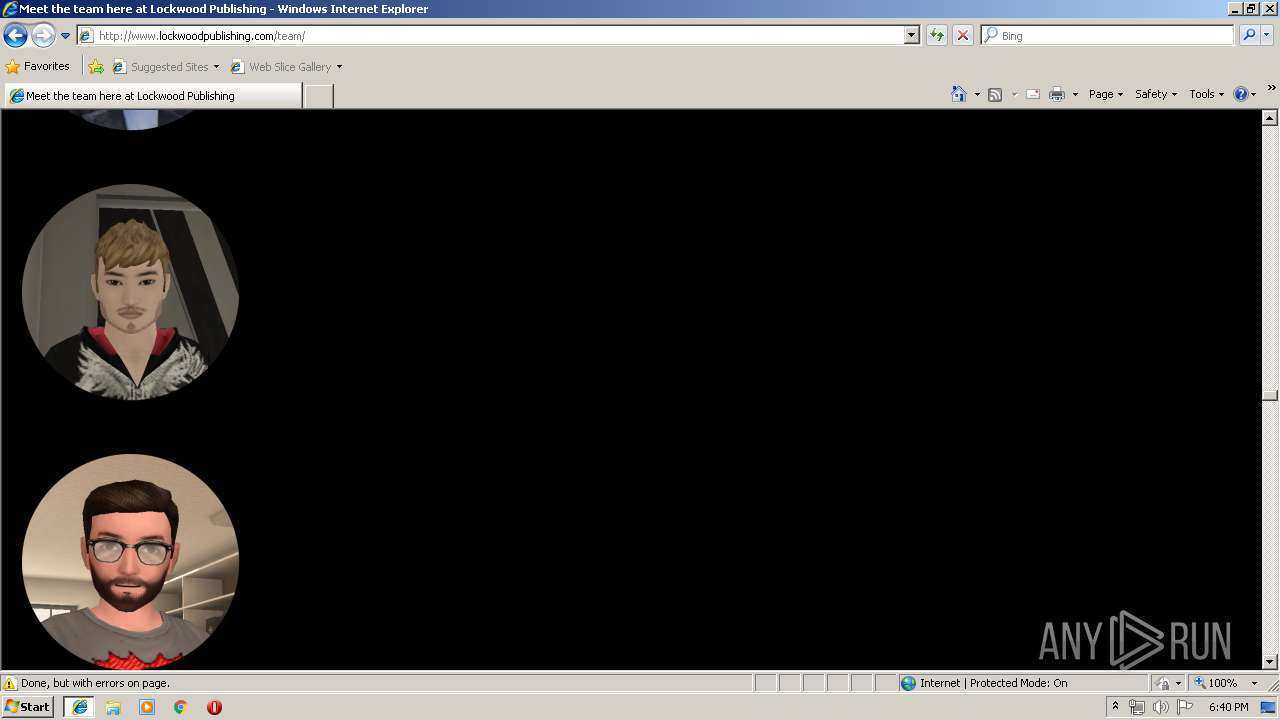Click the Read Mail icon

[1033, 94]
